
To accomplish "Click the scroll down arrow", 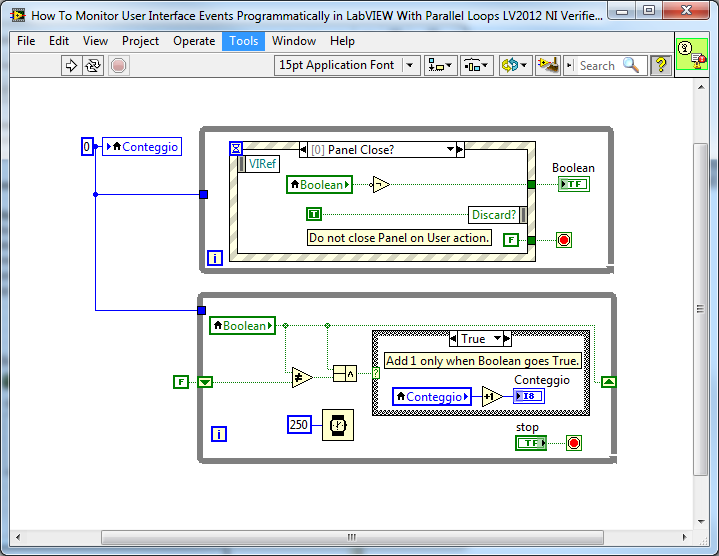I will [701, 521].
